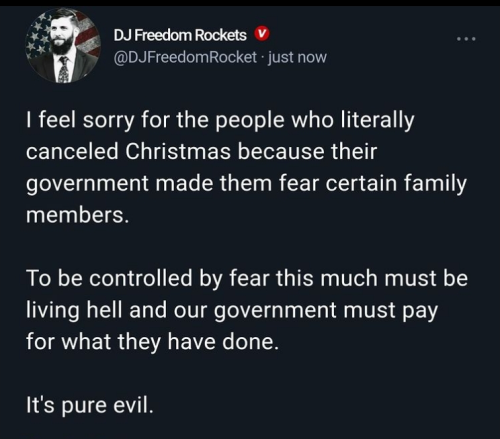Click the word "controlled" in the post
Screen dimensions: 500x439
pos(140,278)
